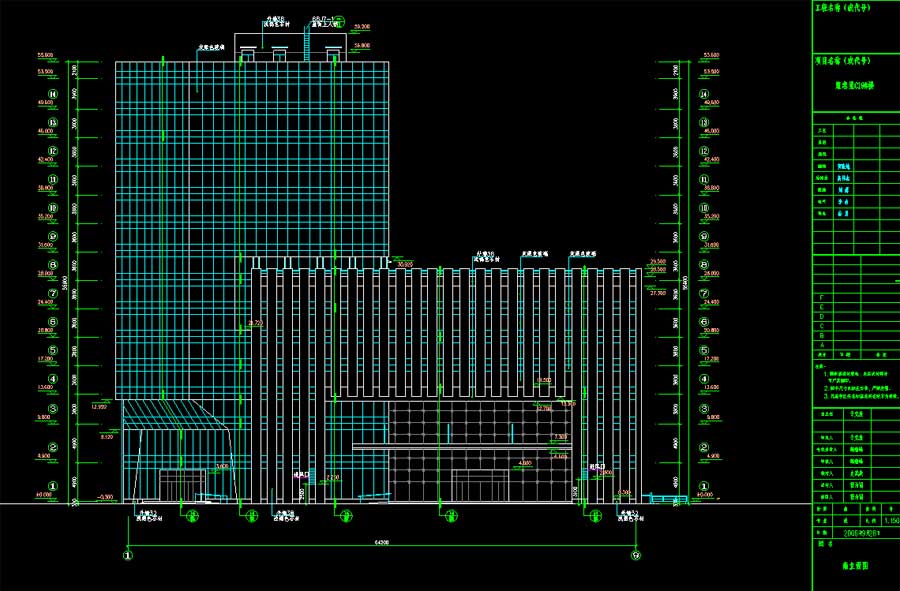Click revision row A in the title block
The height and width of the screenshot is (591, 900).
point(856,345)
